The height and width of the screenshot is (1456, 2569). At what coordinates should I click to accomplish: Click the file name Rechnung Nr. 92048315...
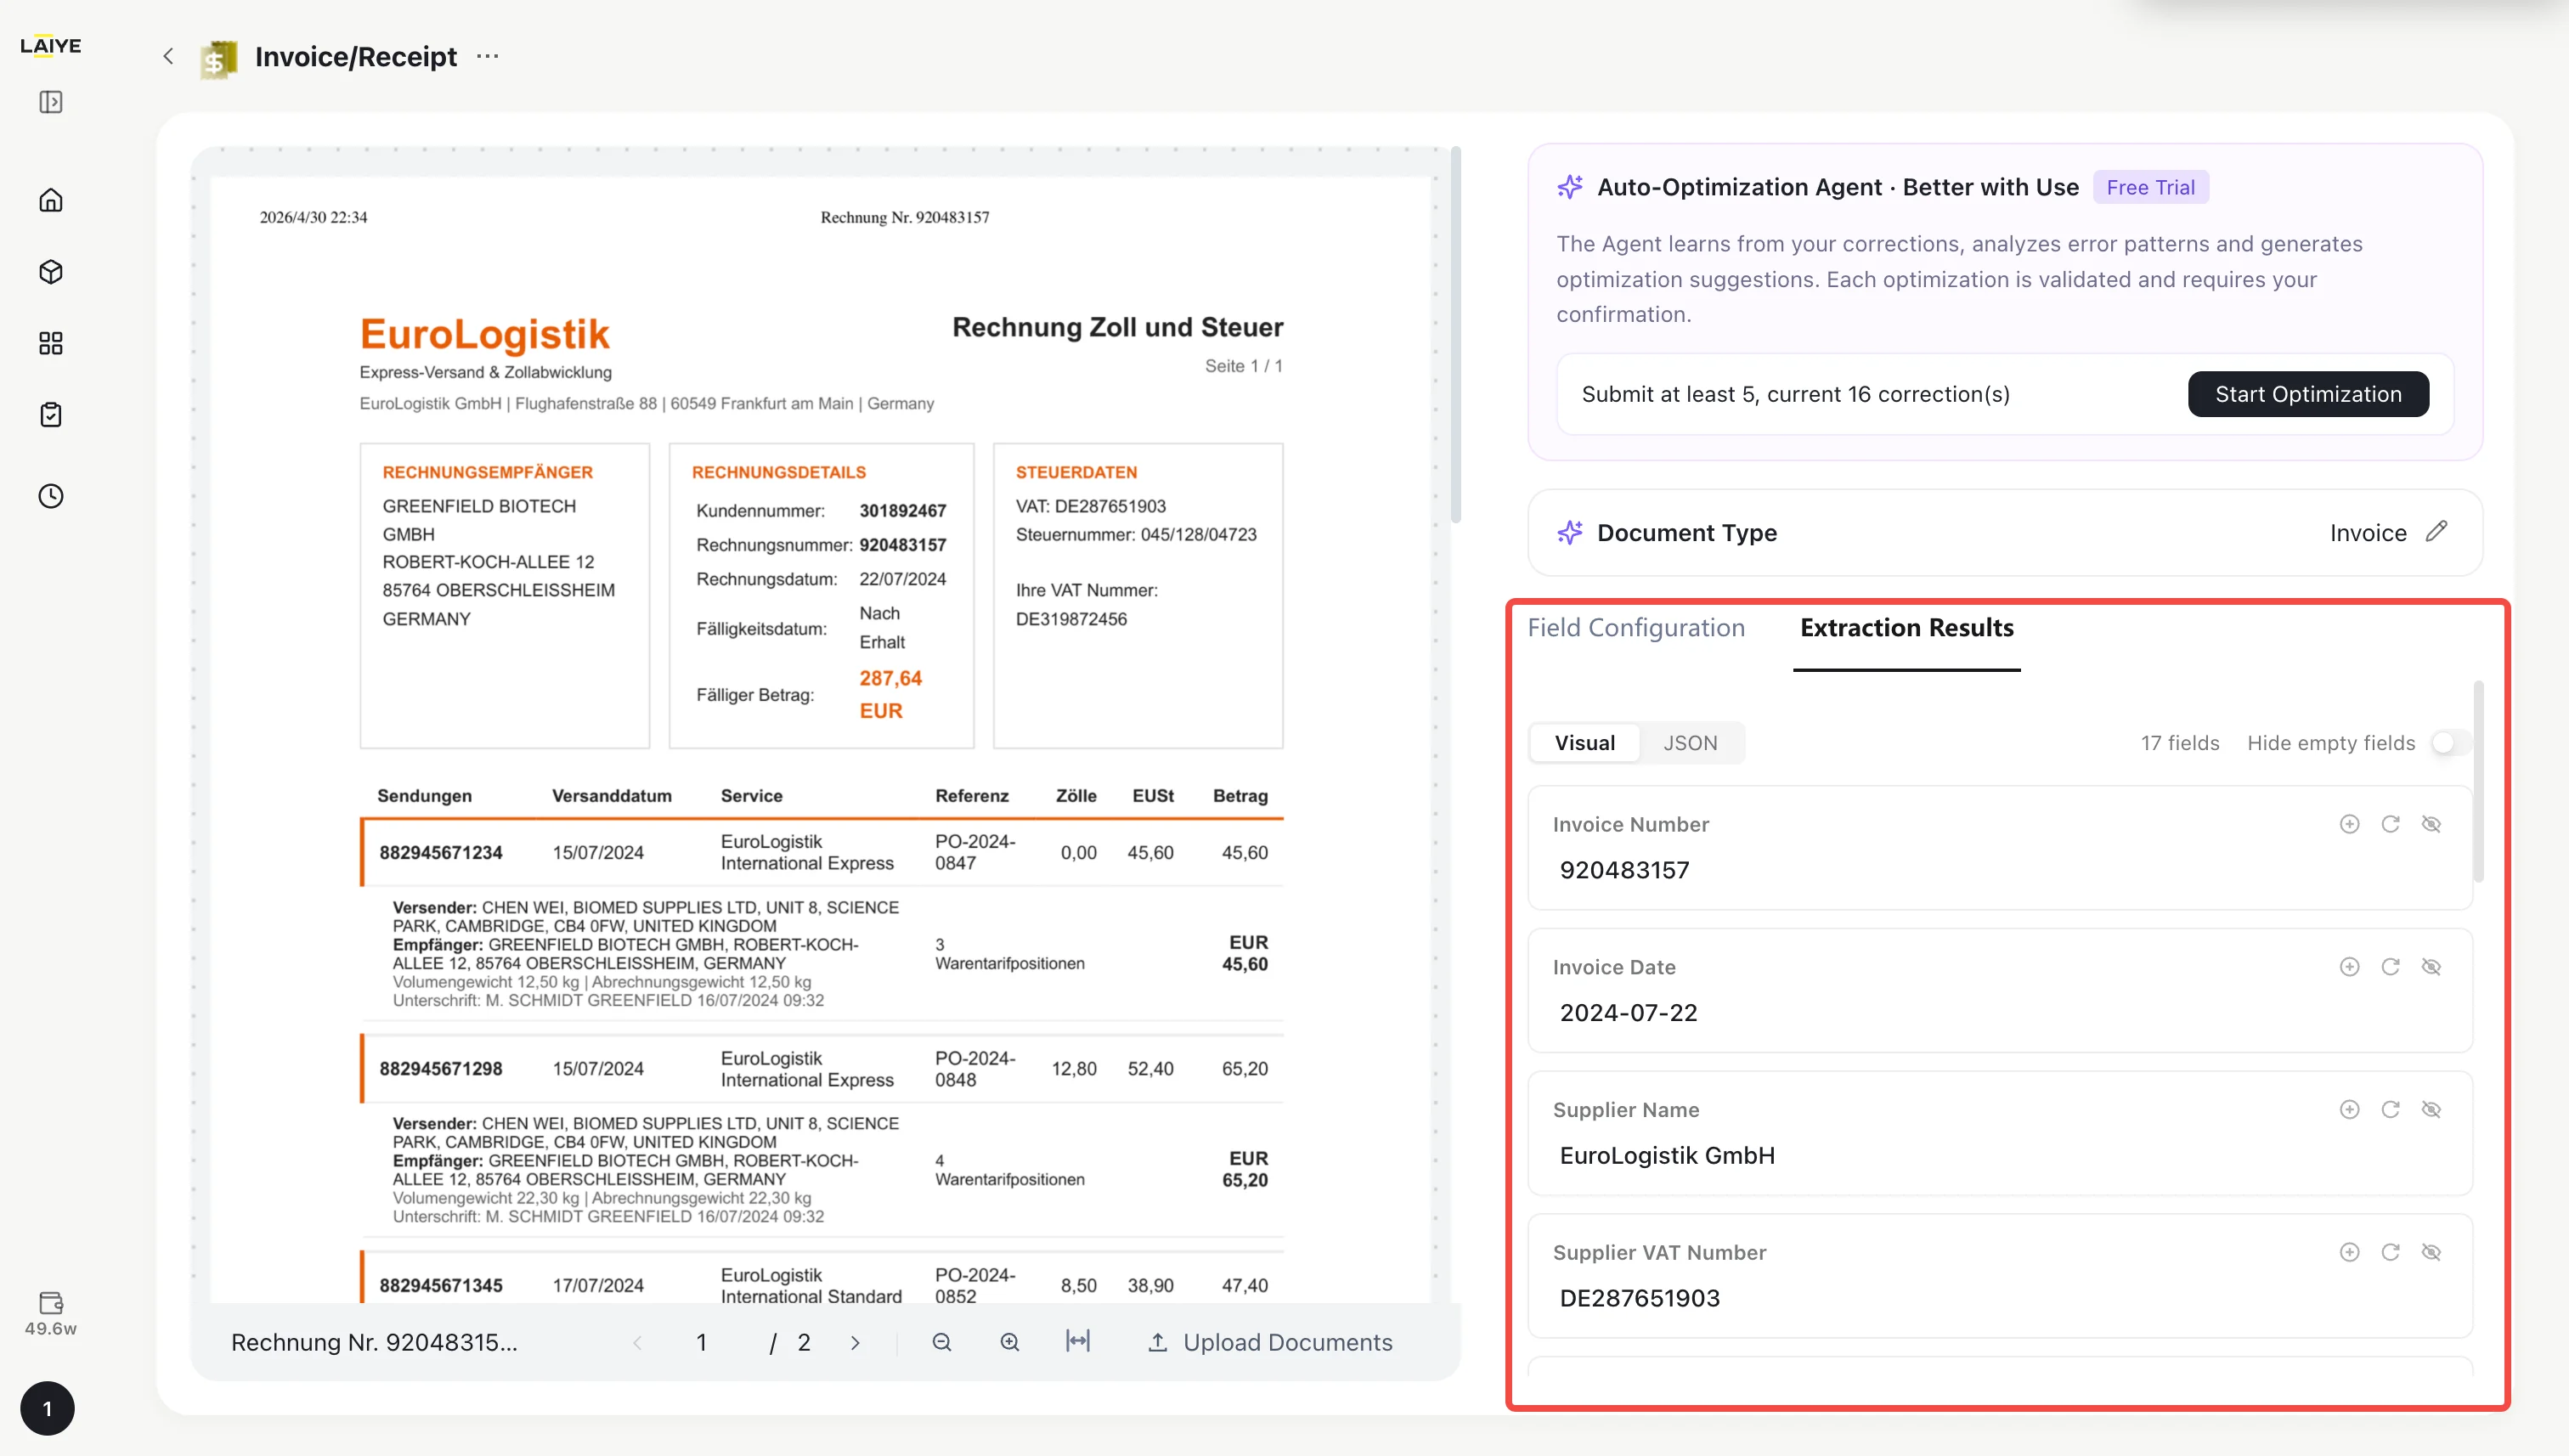tap(374, 1342)
